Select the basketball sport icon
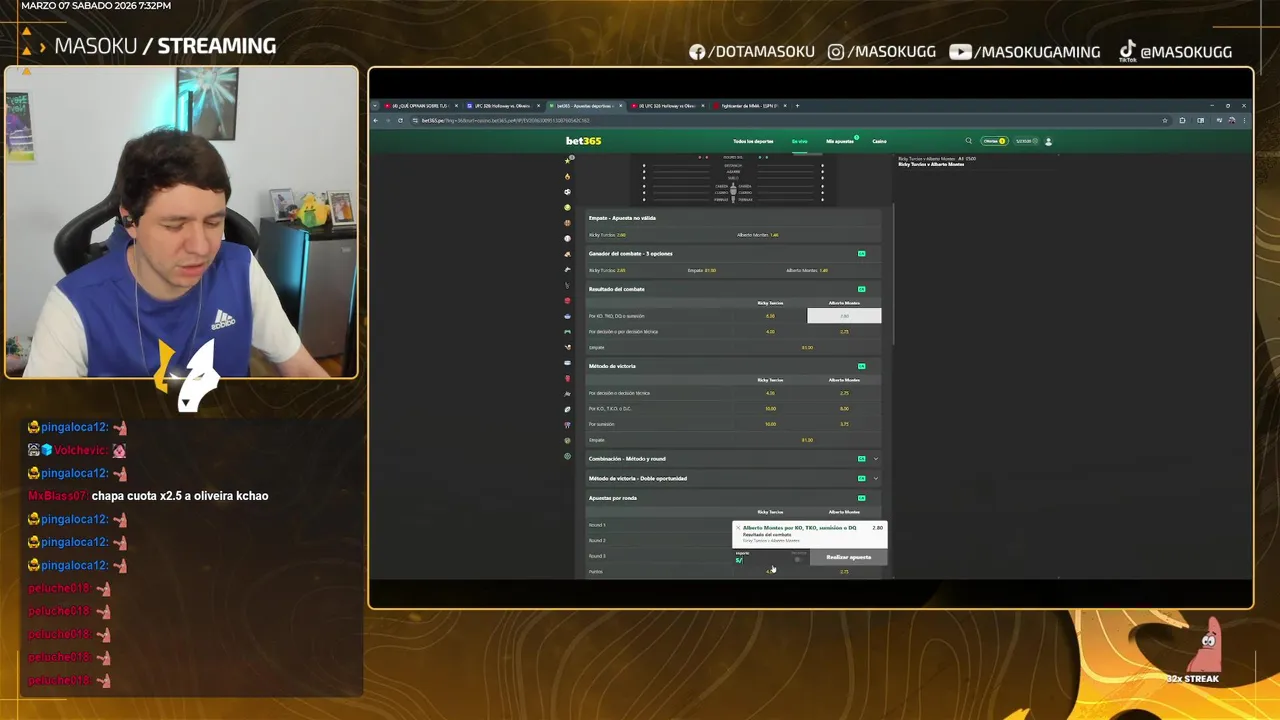Image resolution: width=1280 pixels, height=720 pixels. click(x=568, y=222)
